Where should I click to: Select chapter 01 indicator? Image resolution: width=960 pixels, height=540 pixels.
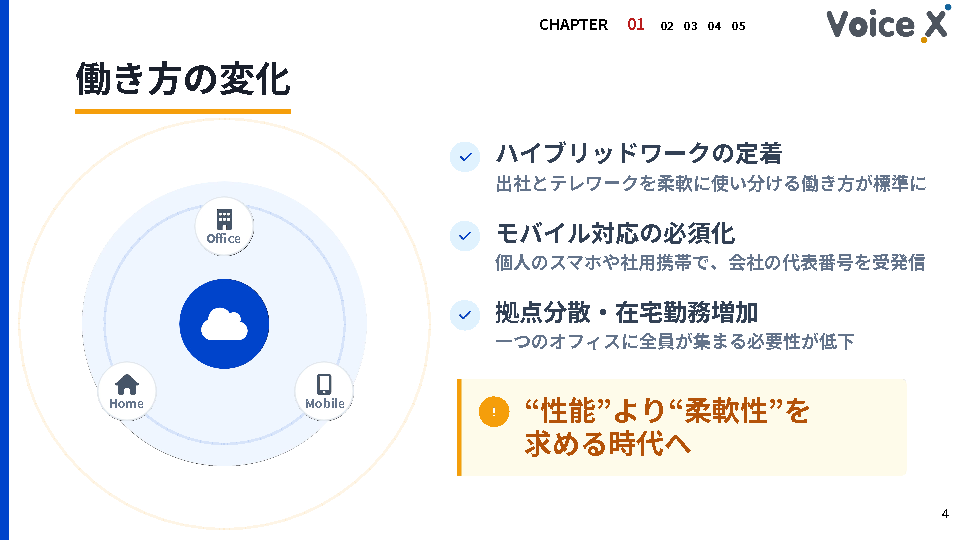(x=636, y=24)
